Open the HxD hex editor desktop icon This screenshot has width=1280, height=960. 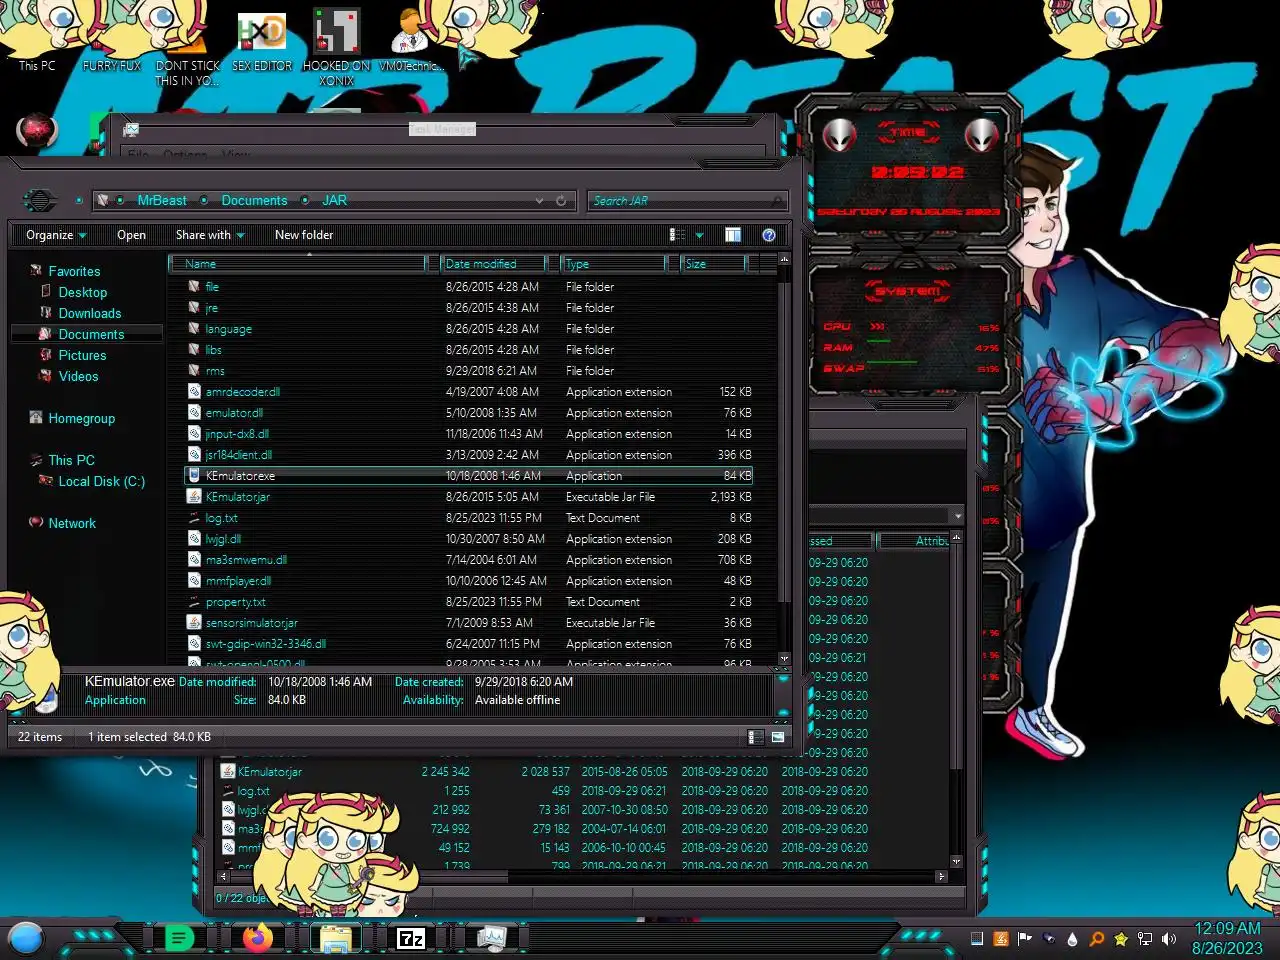point(262,40)
